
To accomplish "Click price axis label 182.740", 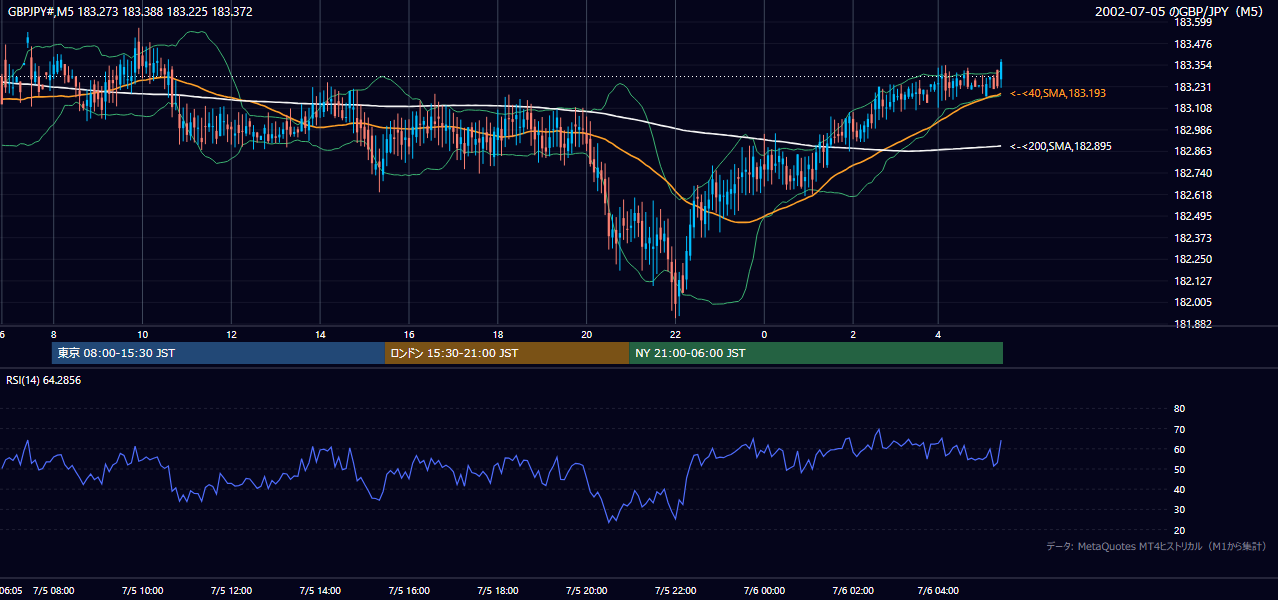I will tap(1193, 173).
